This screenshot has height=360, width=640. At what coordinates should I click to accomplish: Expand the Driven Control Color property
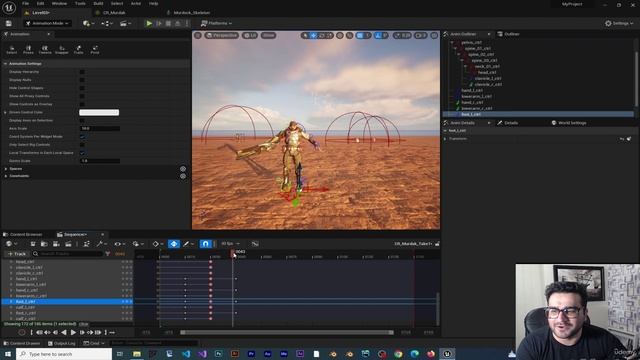tap(5, 112)
